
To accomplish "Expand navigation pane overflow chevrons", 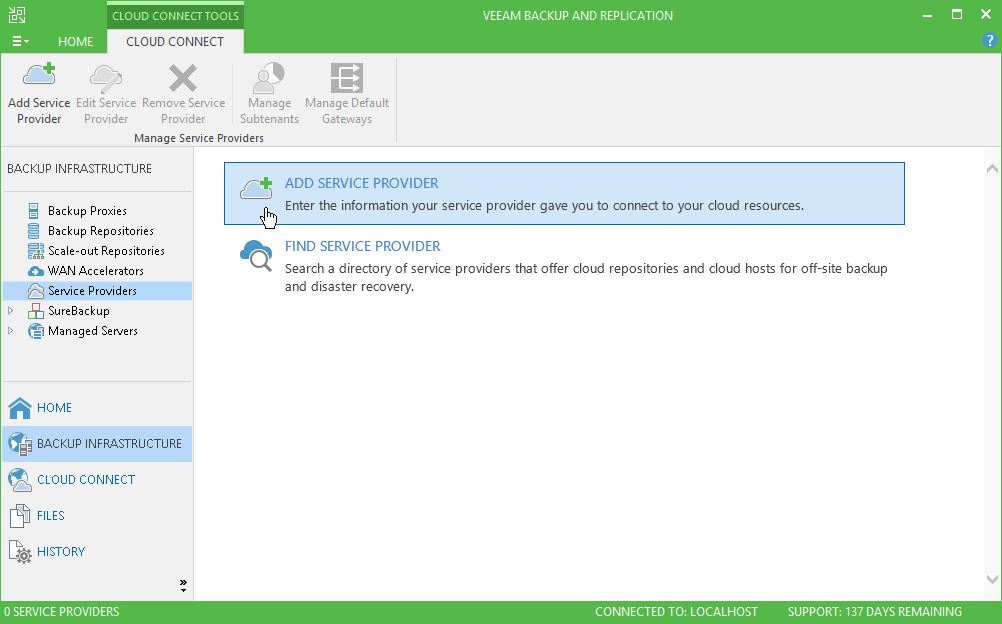I will point(183,585).
